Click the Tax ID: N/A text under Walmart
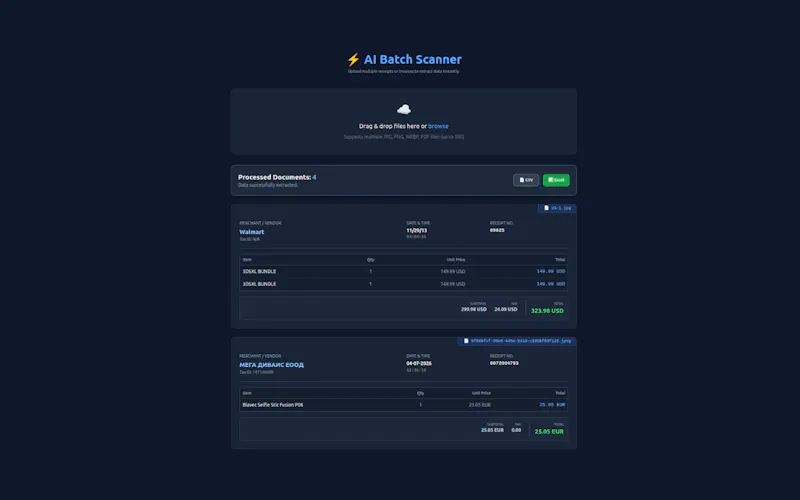Screen dimensions: 800x500 (249, 239)
